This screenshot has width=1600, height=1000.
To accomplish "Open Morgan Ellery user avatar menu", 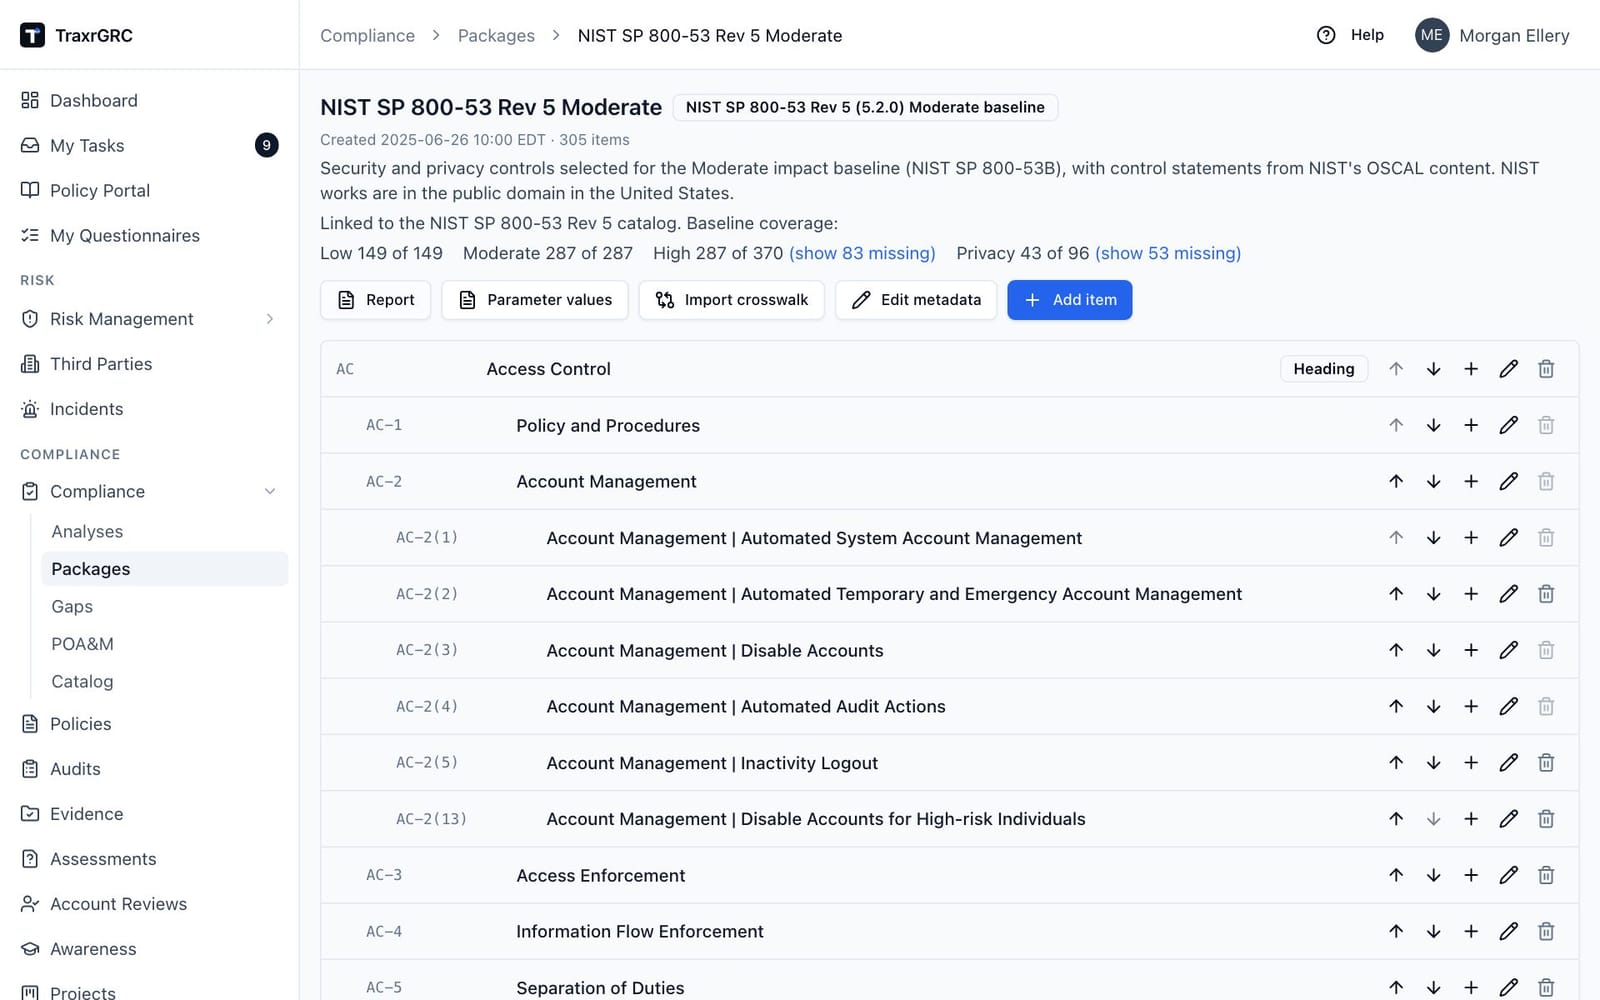I will (1432, 35).
